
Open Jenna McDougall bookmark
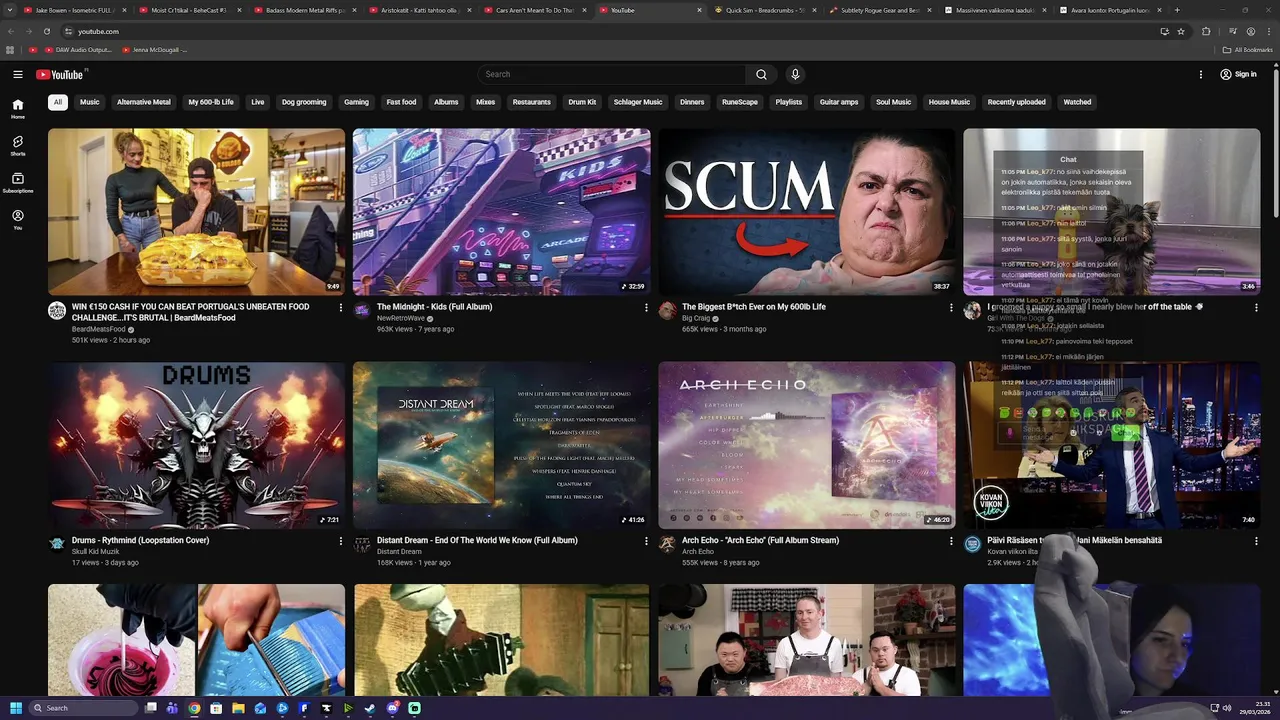click(x=154, y=49)
